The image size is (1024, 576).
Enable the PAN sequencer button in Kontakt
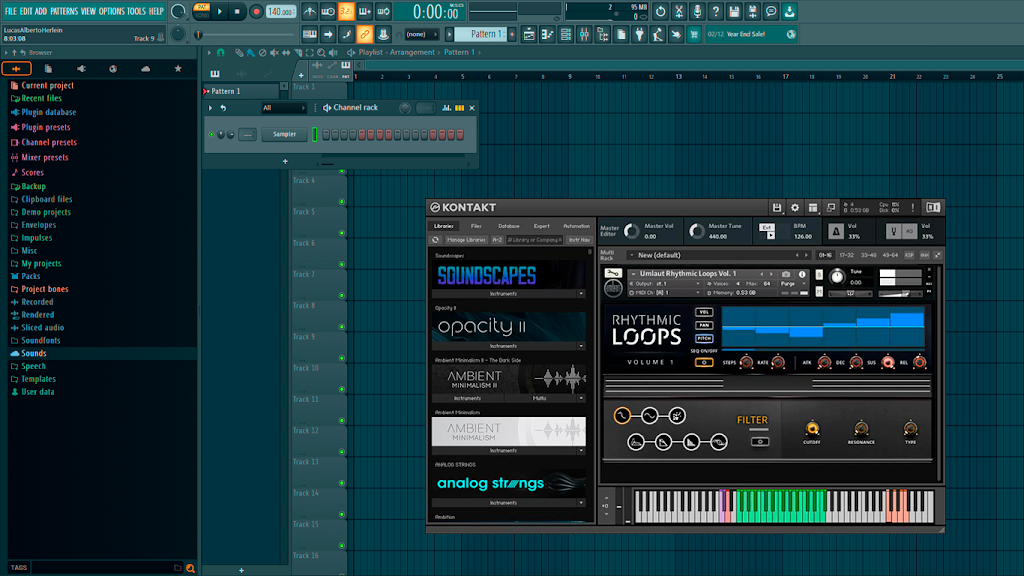pos(704,325)
